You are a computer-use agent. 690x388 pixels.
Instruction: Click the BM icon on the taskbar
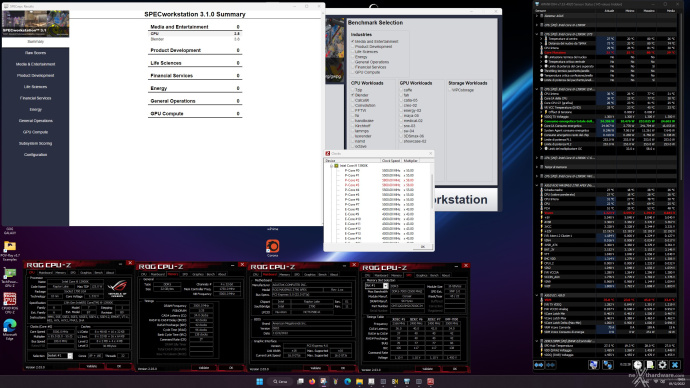point(395,381)
